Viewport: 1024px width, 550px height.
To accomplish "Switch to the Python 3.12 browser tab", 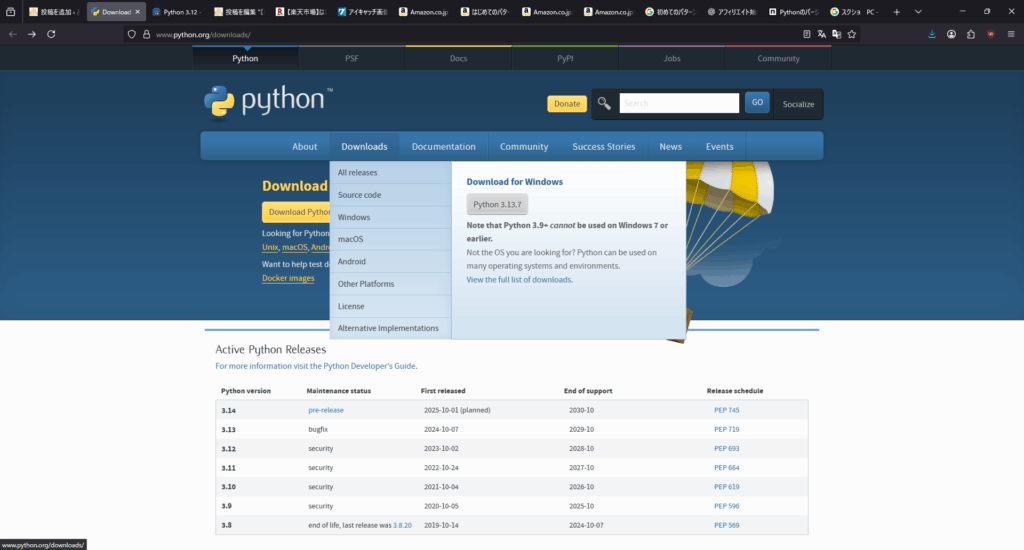I will tap(176, 12).
